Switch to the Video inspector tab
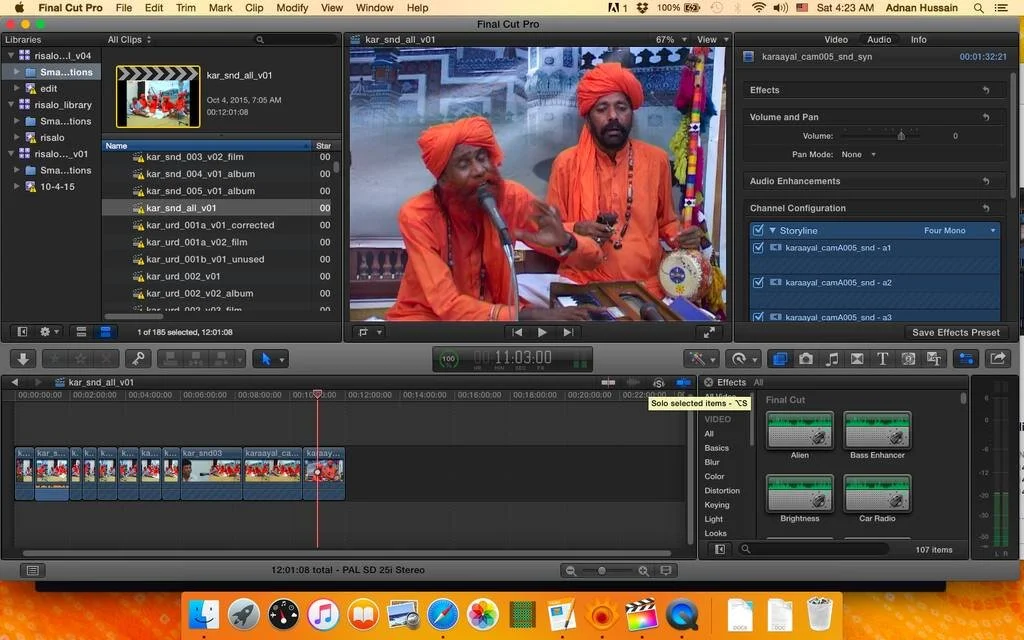1024x640 pixels. [836, 40]
